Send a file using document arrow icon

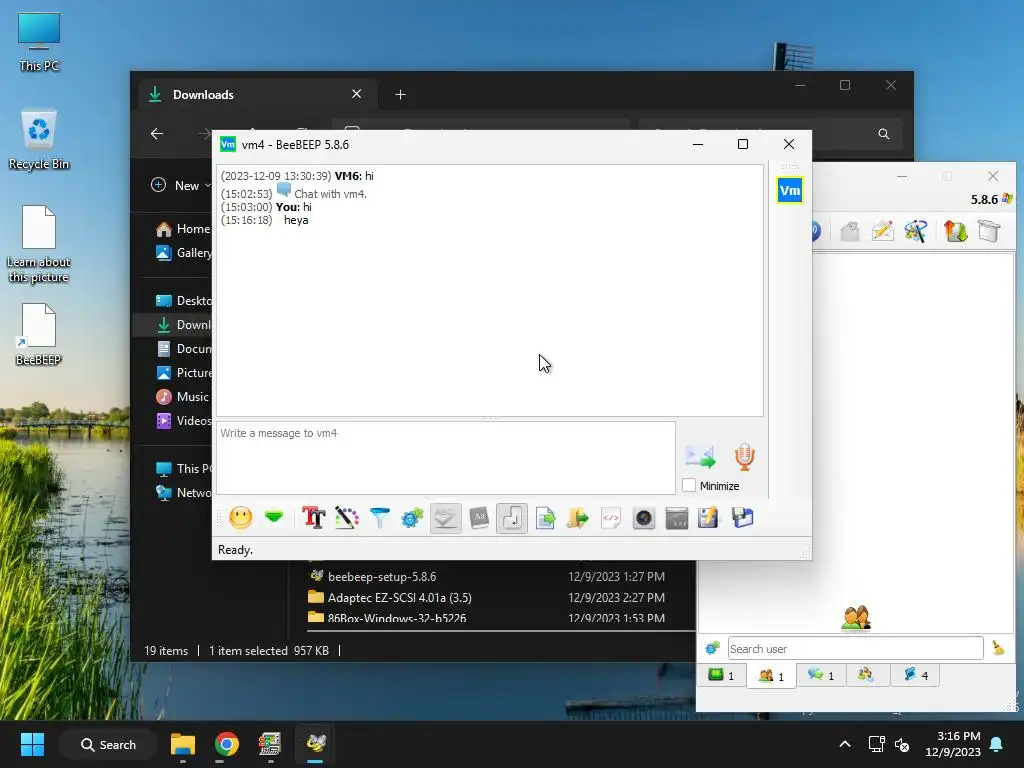(x=545, y=518)
